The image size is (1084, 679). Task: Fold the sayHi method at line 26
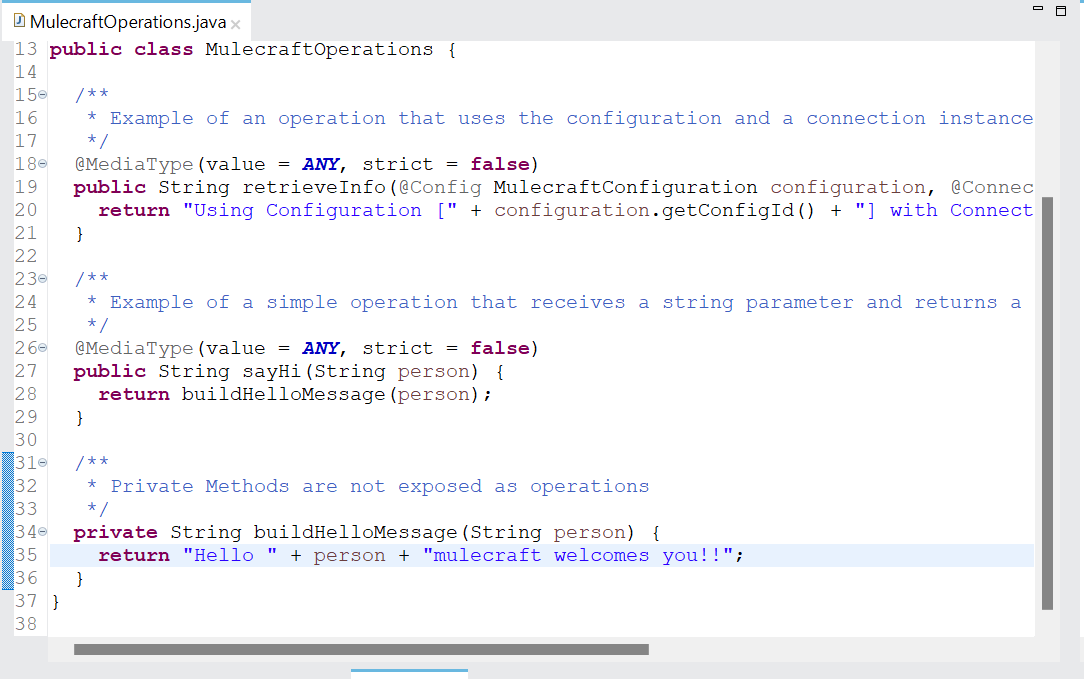tap(42, 349)
